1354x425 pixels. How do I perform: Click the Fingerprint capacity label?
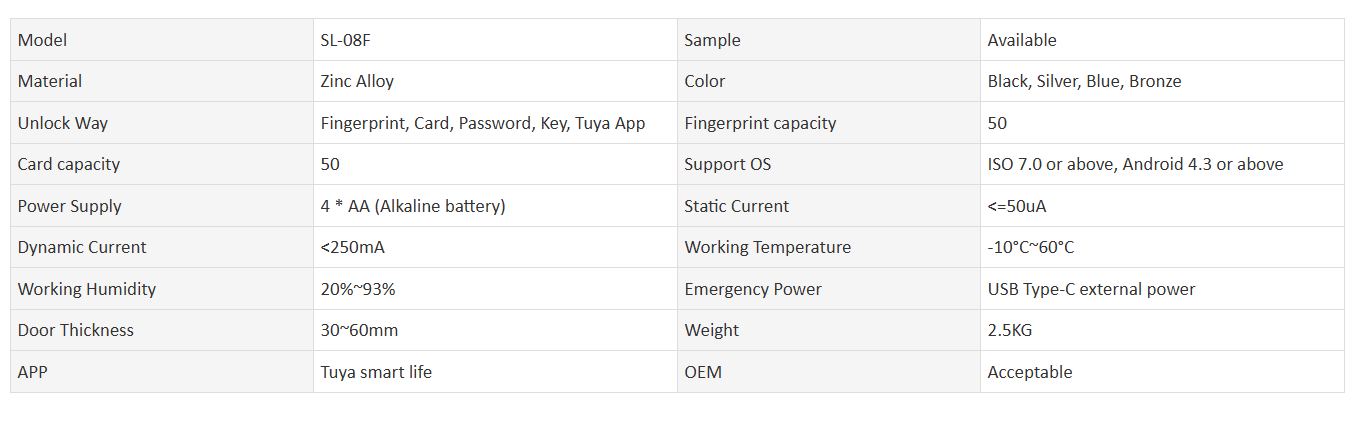click(760, 123)
